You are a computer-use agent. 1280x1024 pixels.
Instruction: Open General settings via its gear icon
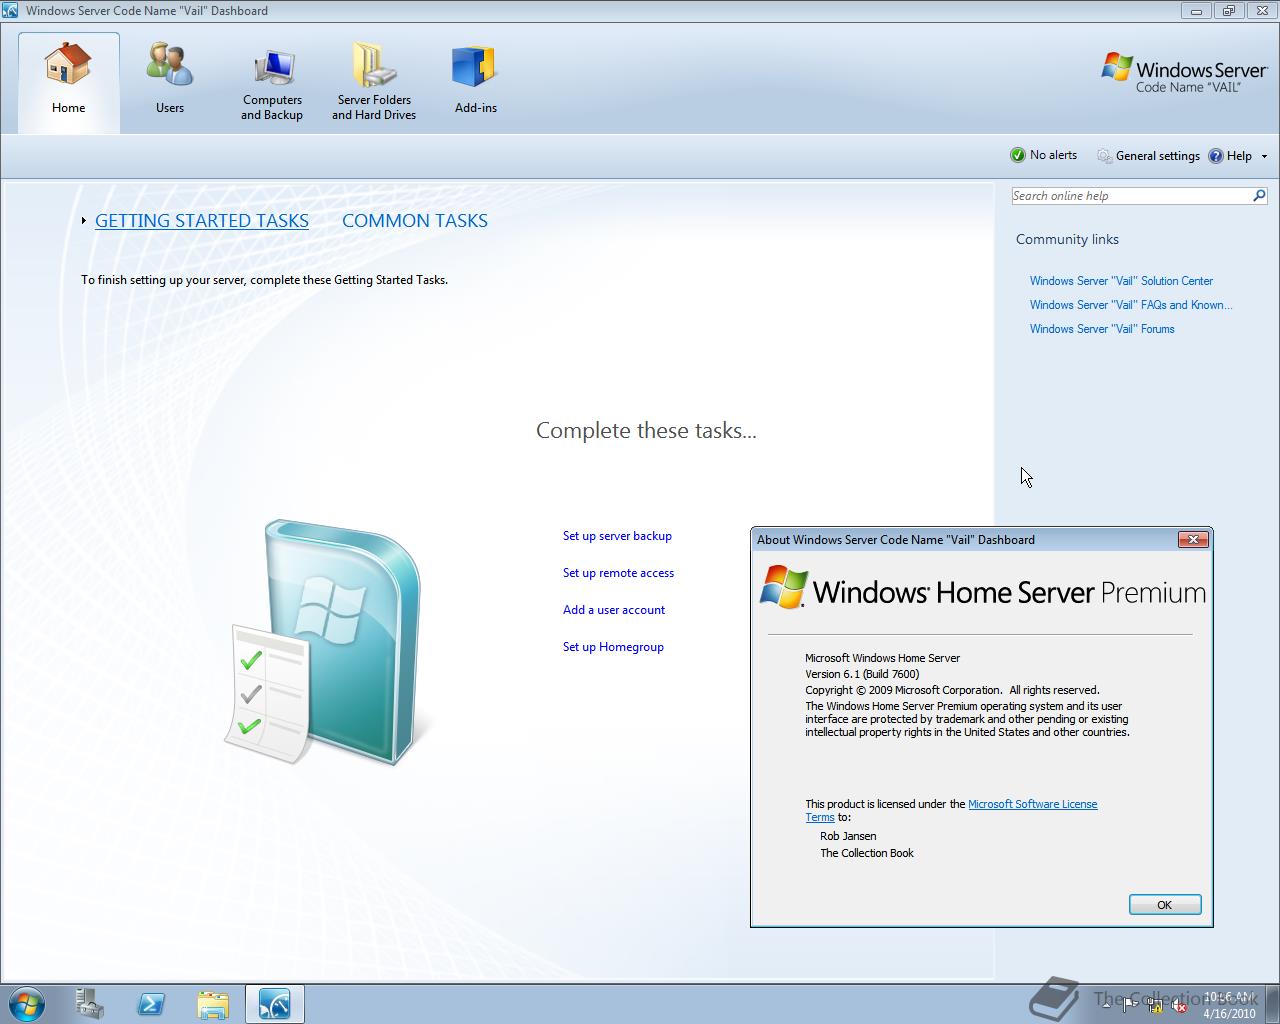tap(1104, 156)
